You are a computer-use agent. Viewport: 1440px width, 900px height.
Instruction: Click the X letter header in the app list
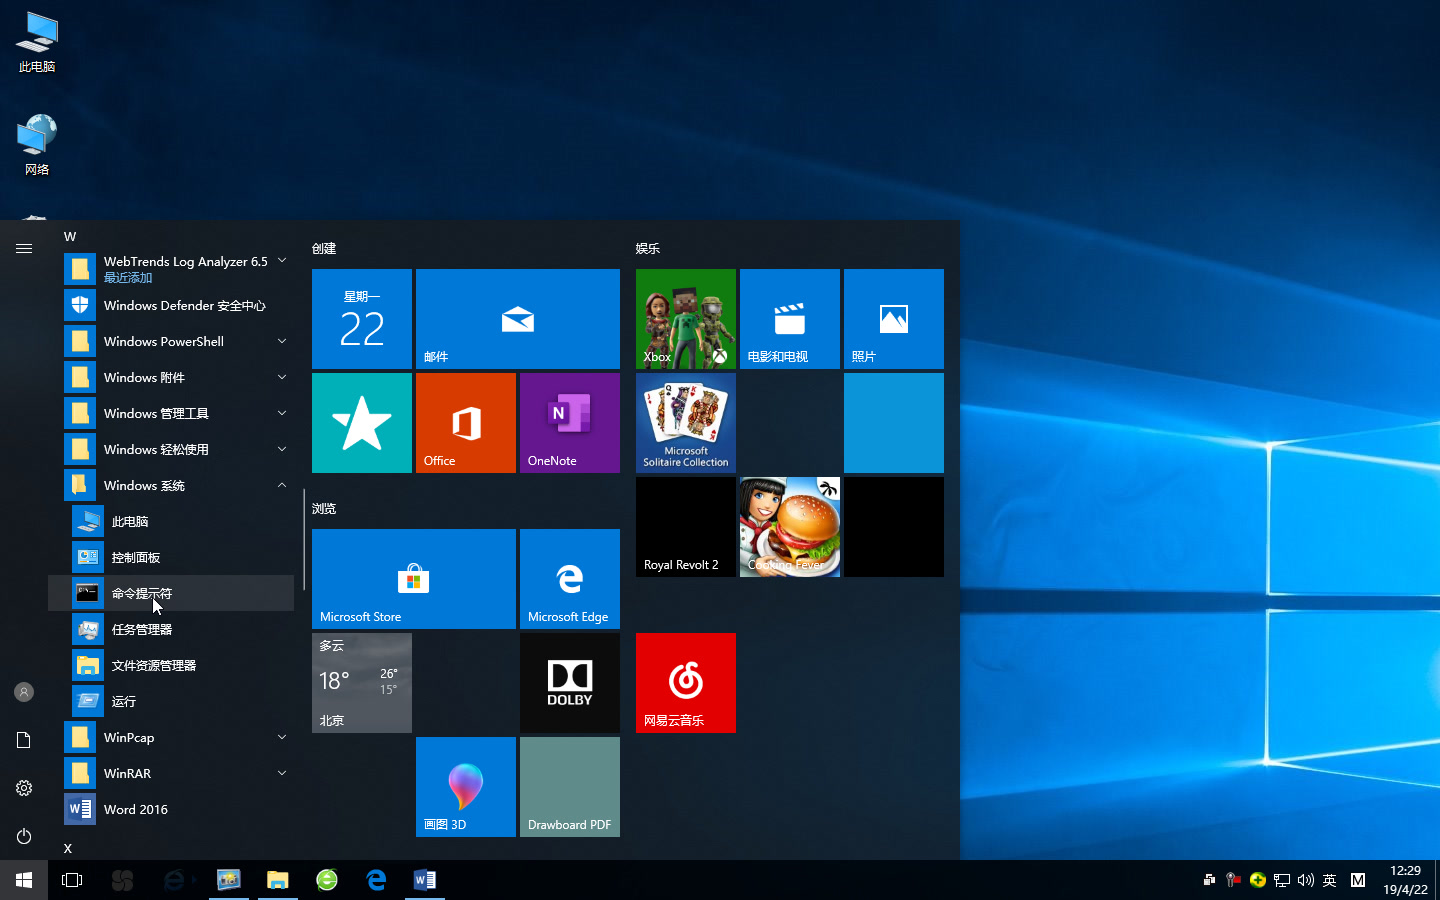coord(68,848)
